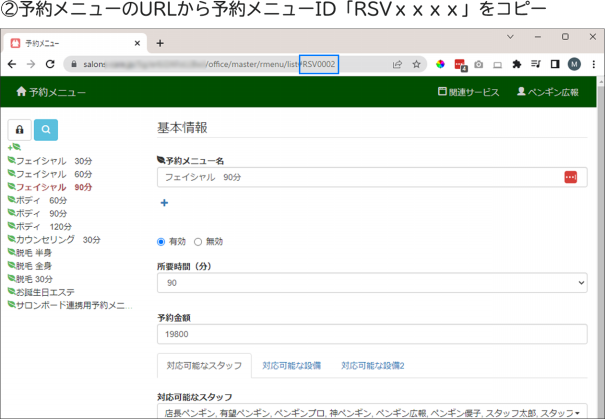Expand the 対応可能なスタッフ multi-select dropdown
Screen dimensions: 605x419
pyautogui.click(x=372, y=412)
